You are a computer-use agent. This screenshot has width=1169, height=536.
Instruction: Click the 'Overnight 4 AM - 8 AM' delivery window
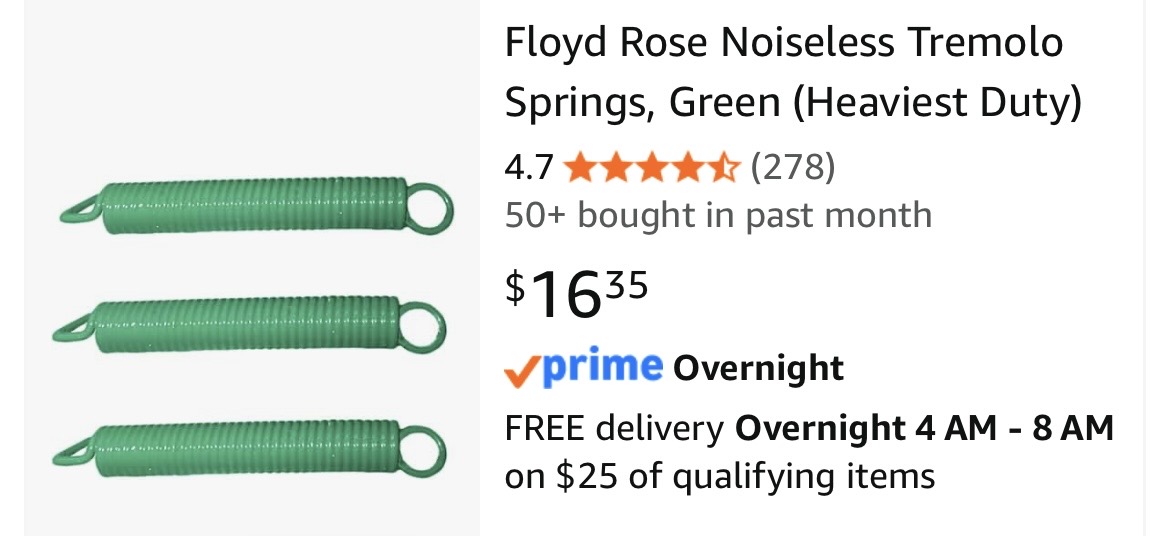(924, 428)
